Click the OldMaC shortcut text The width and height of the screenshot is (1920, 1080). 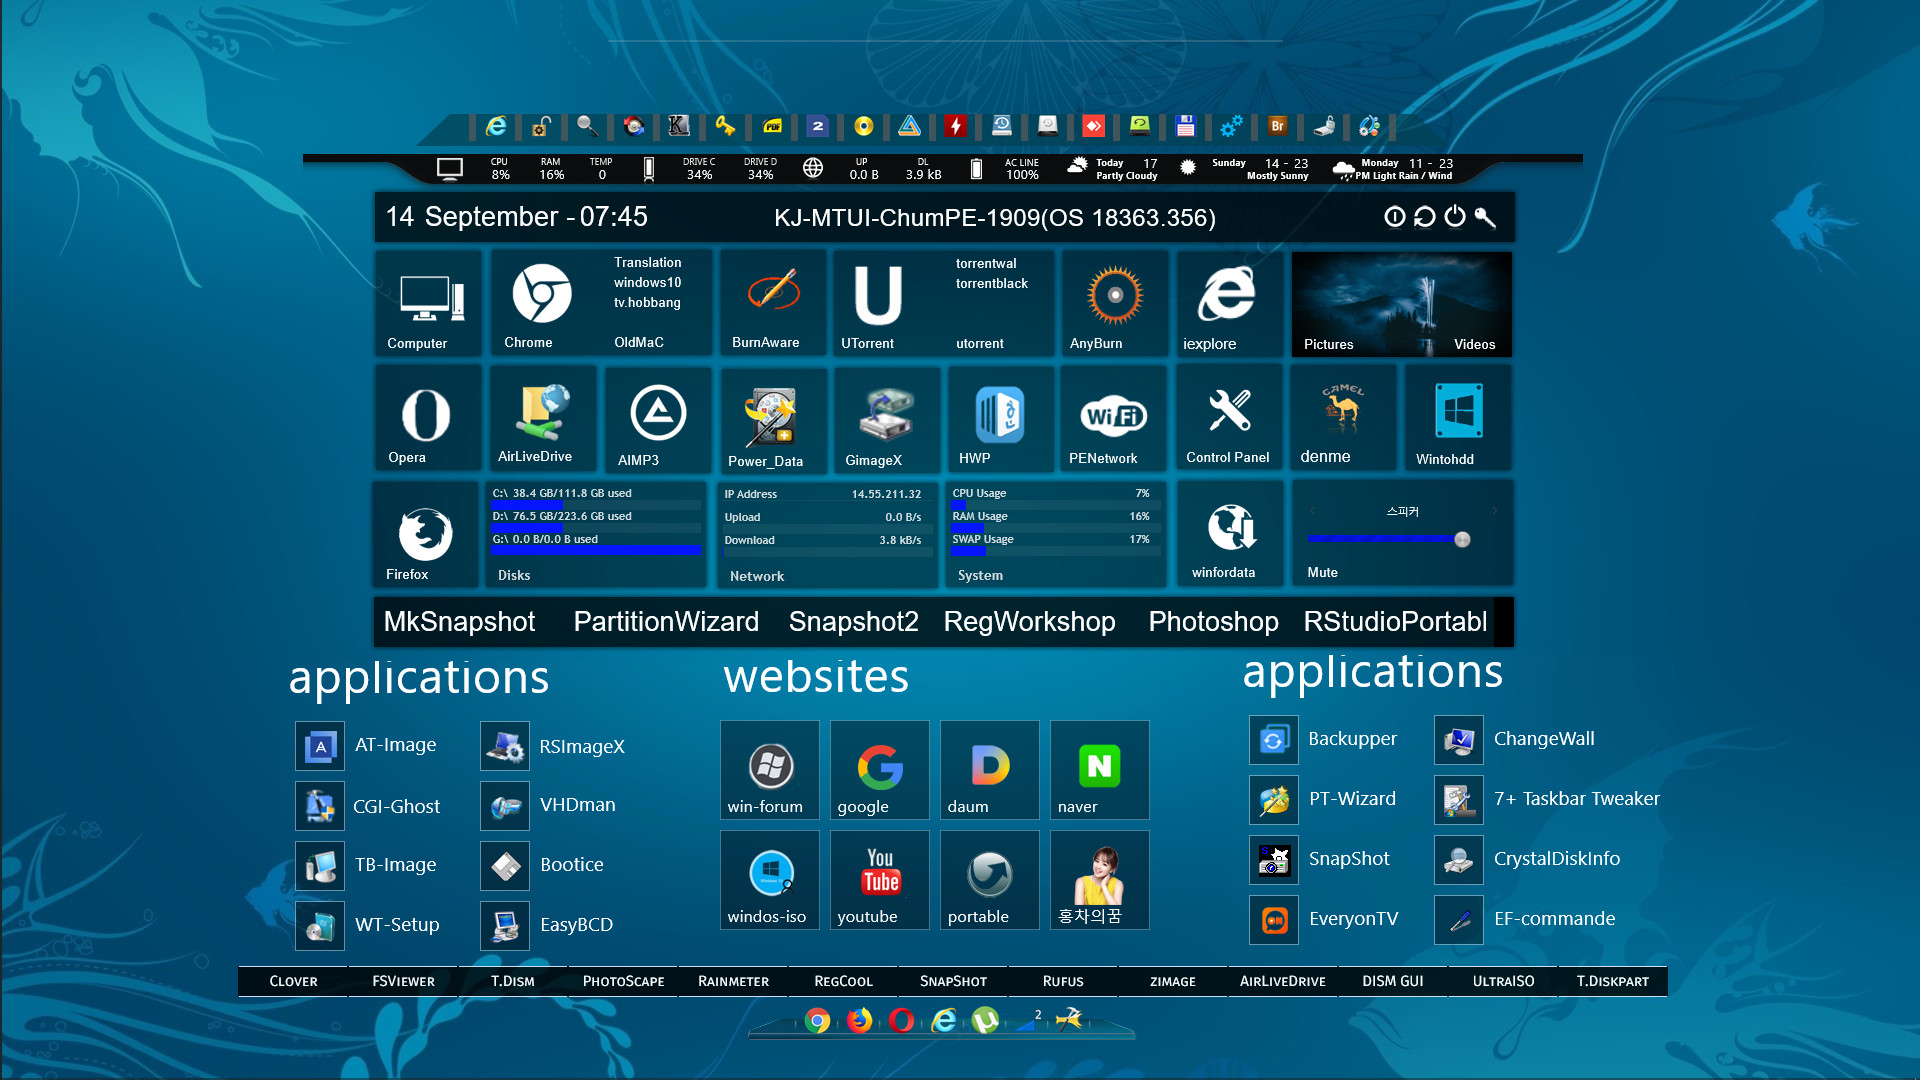click(638, 342)
